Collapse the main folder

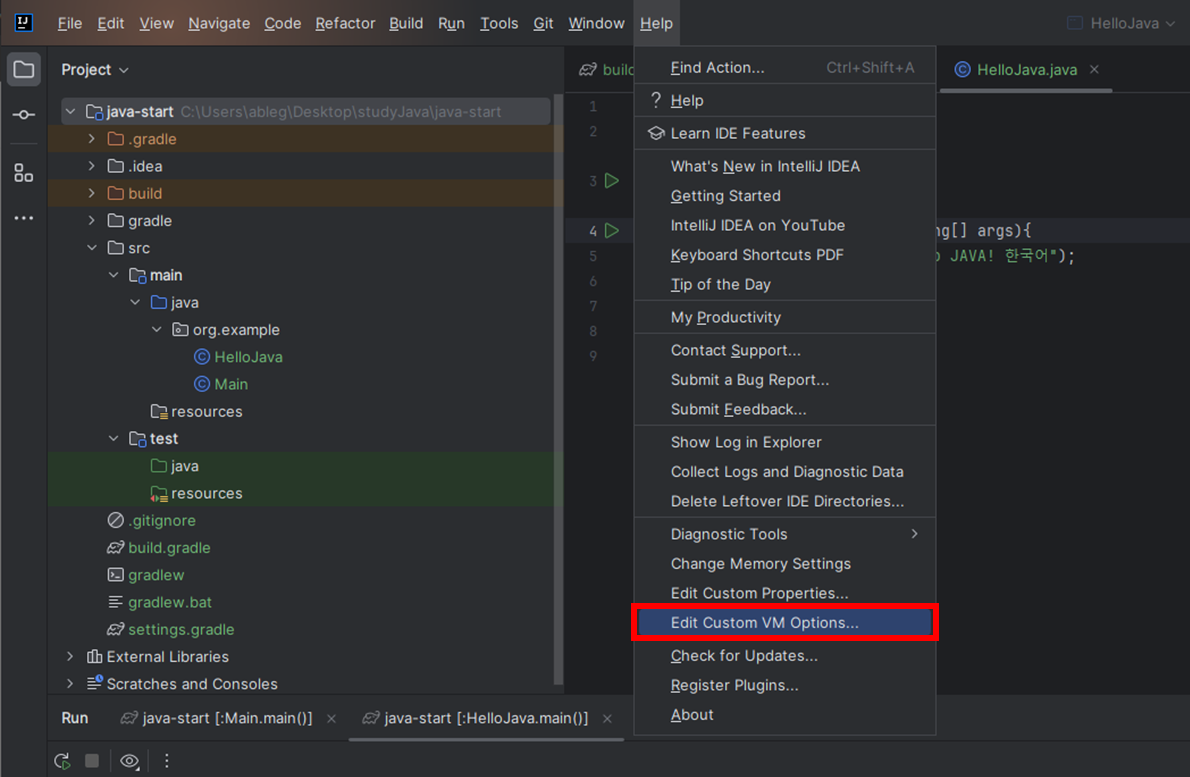113,275
